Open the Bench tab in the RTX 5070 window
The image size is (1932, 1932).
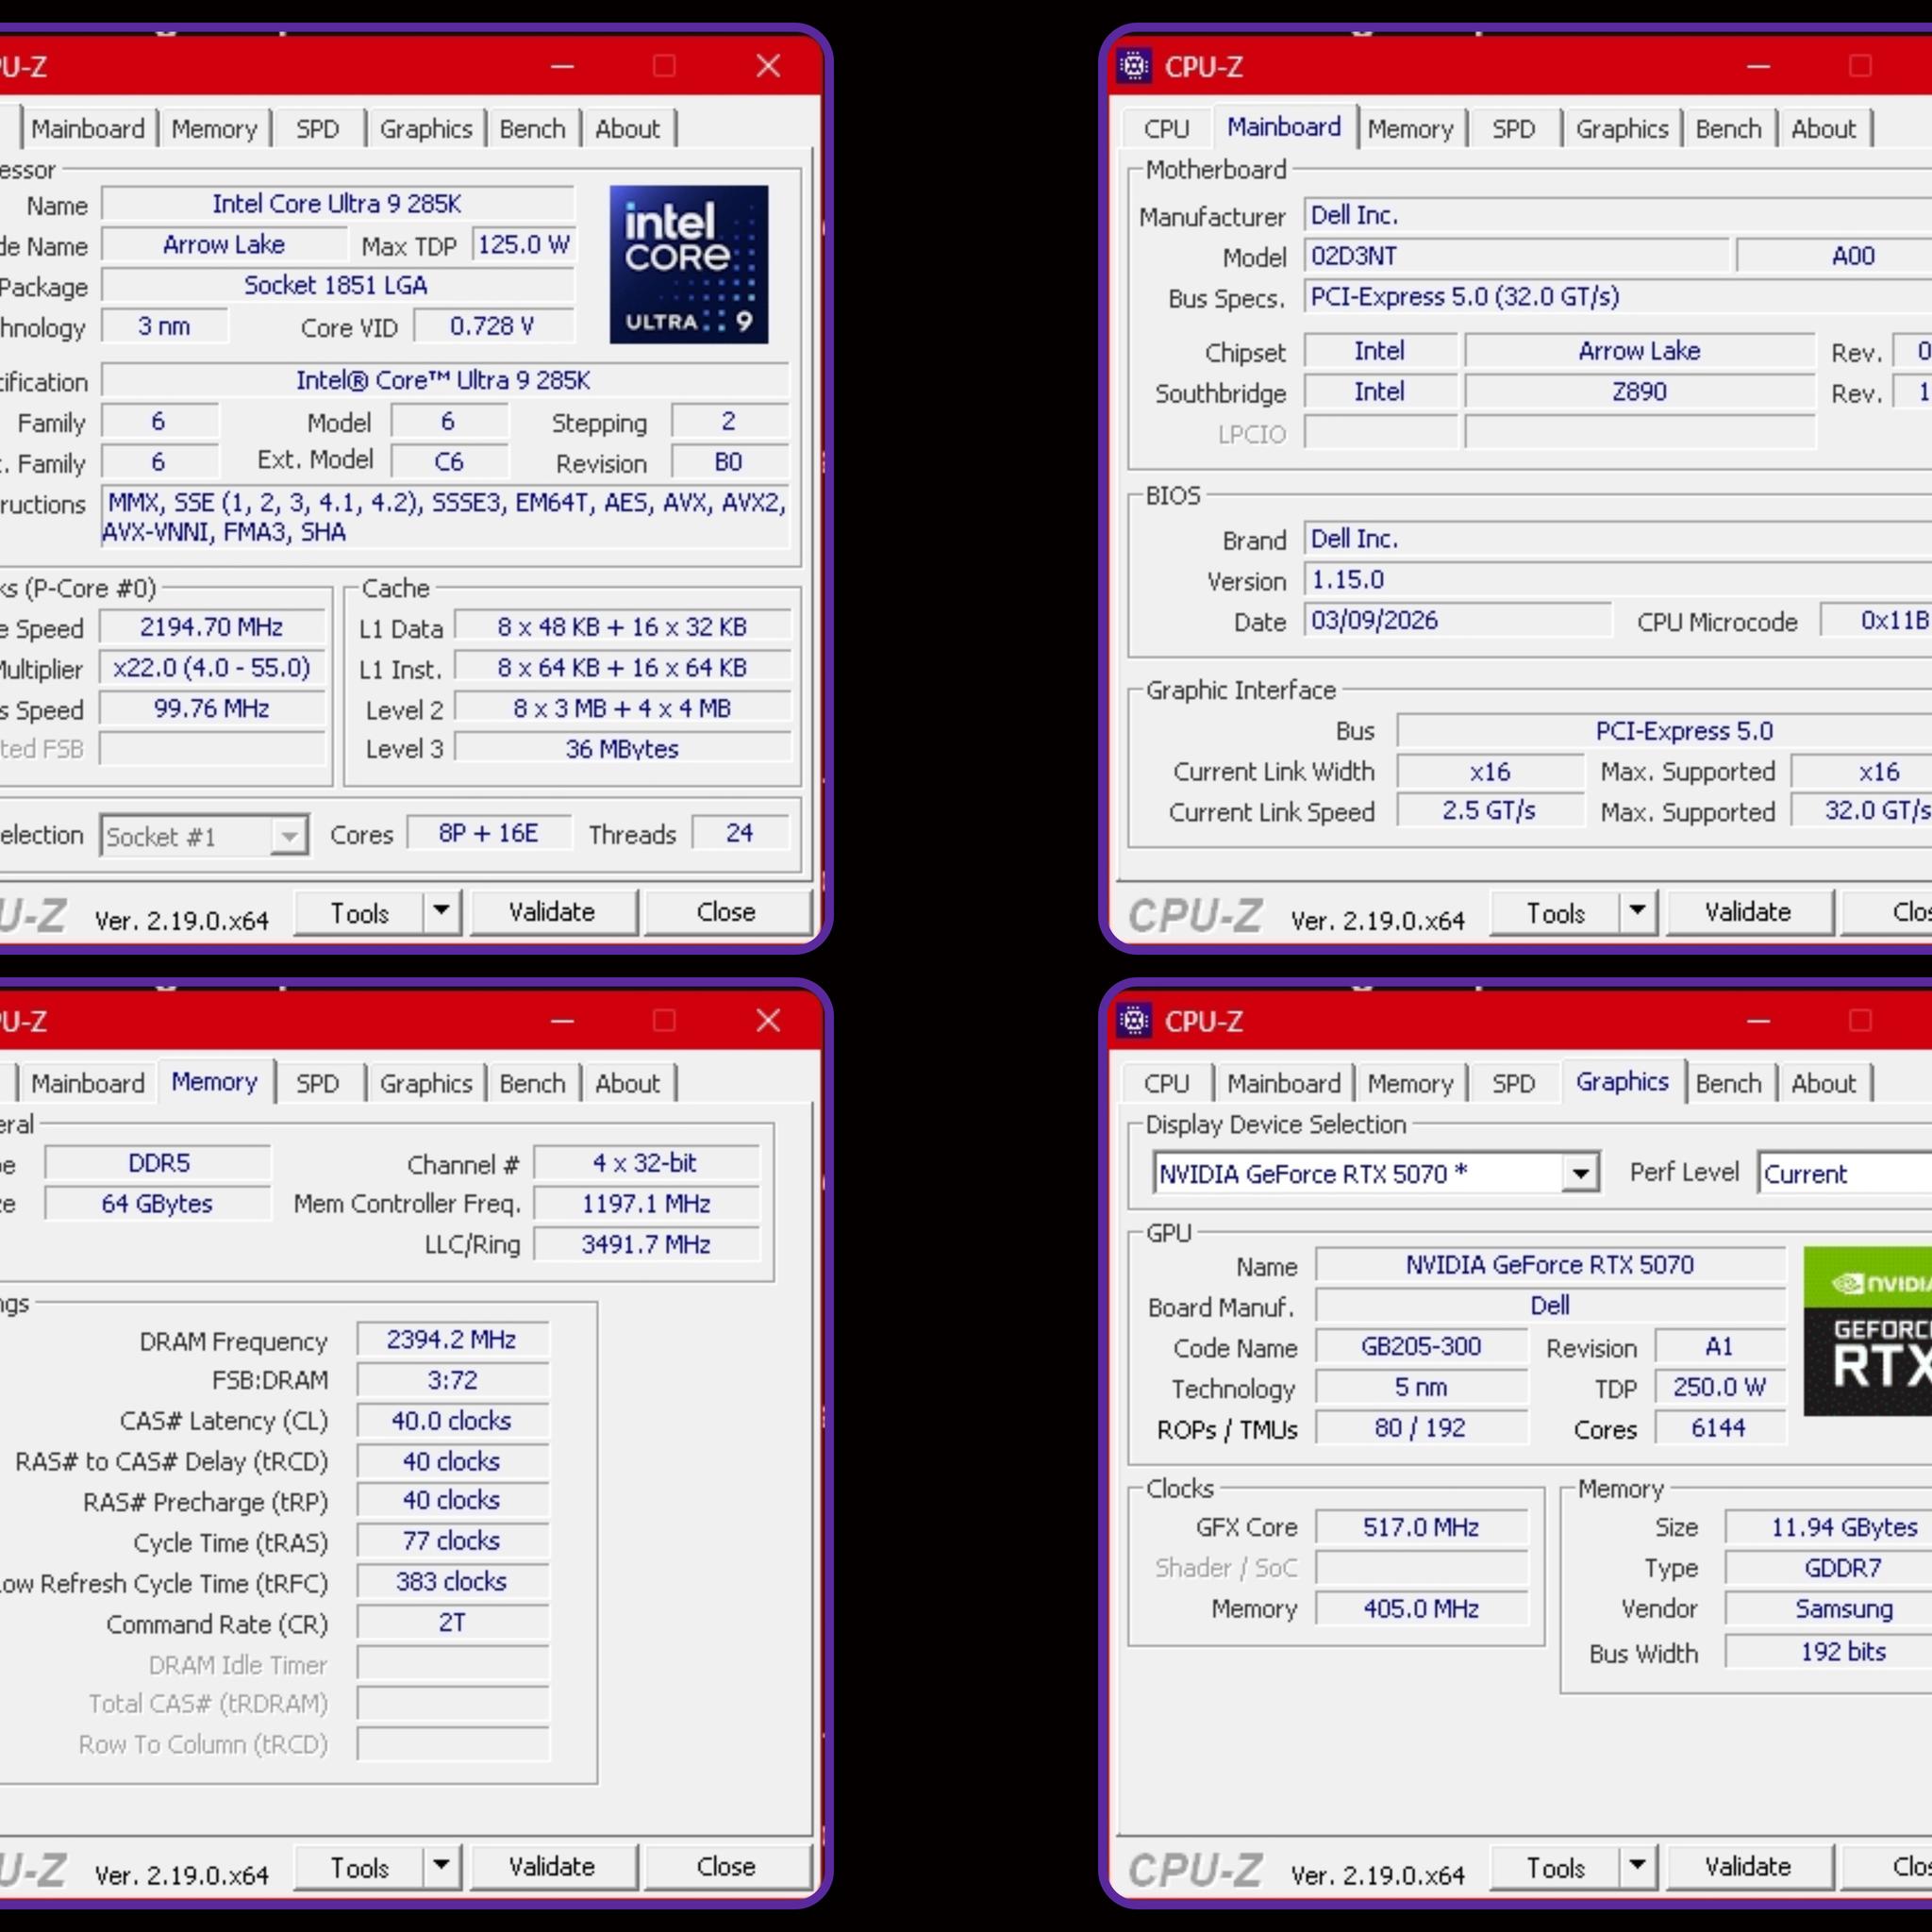coord(1728,1083)
